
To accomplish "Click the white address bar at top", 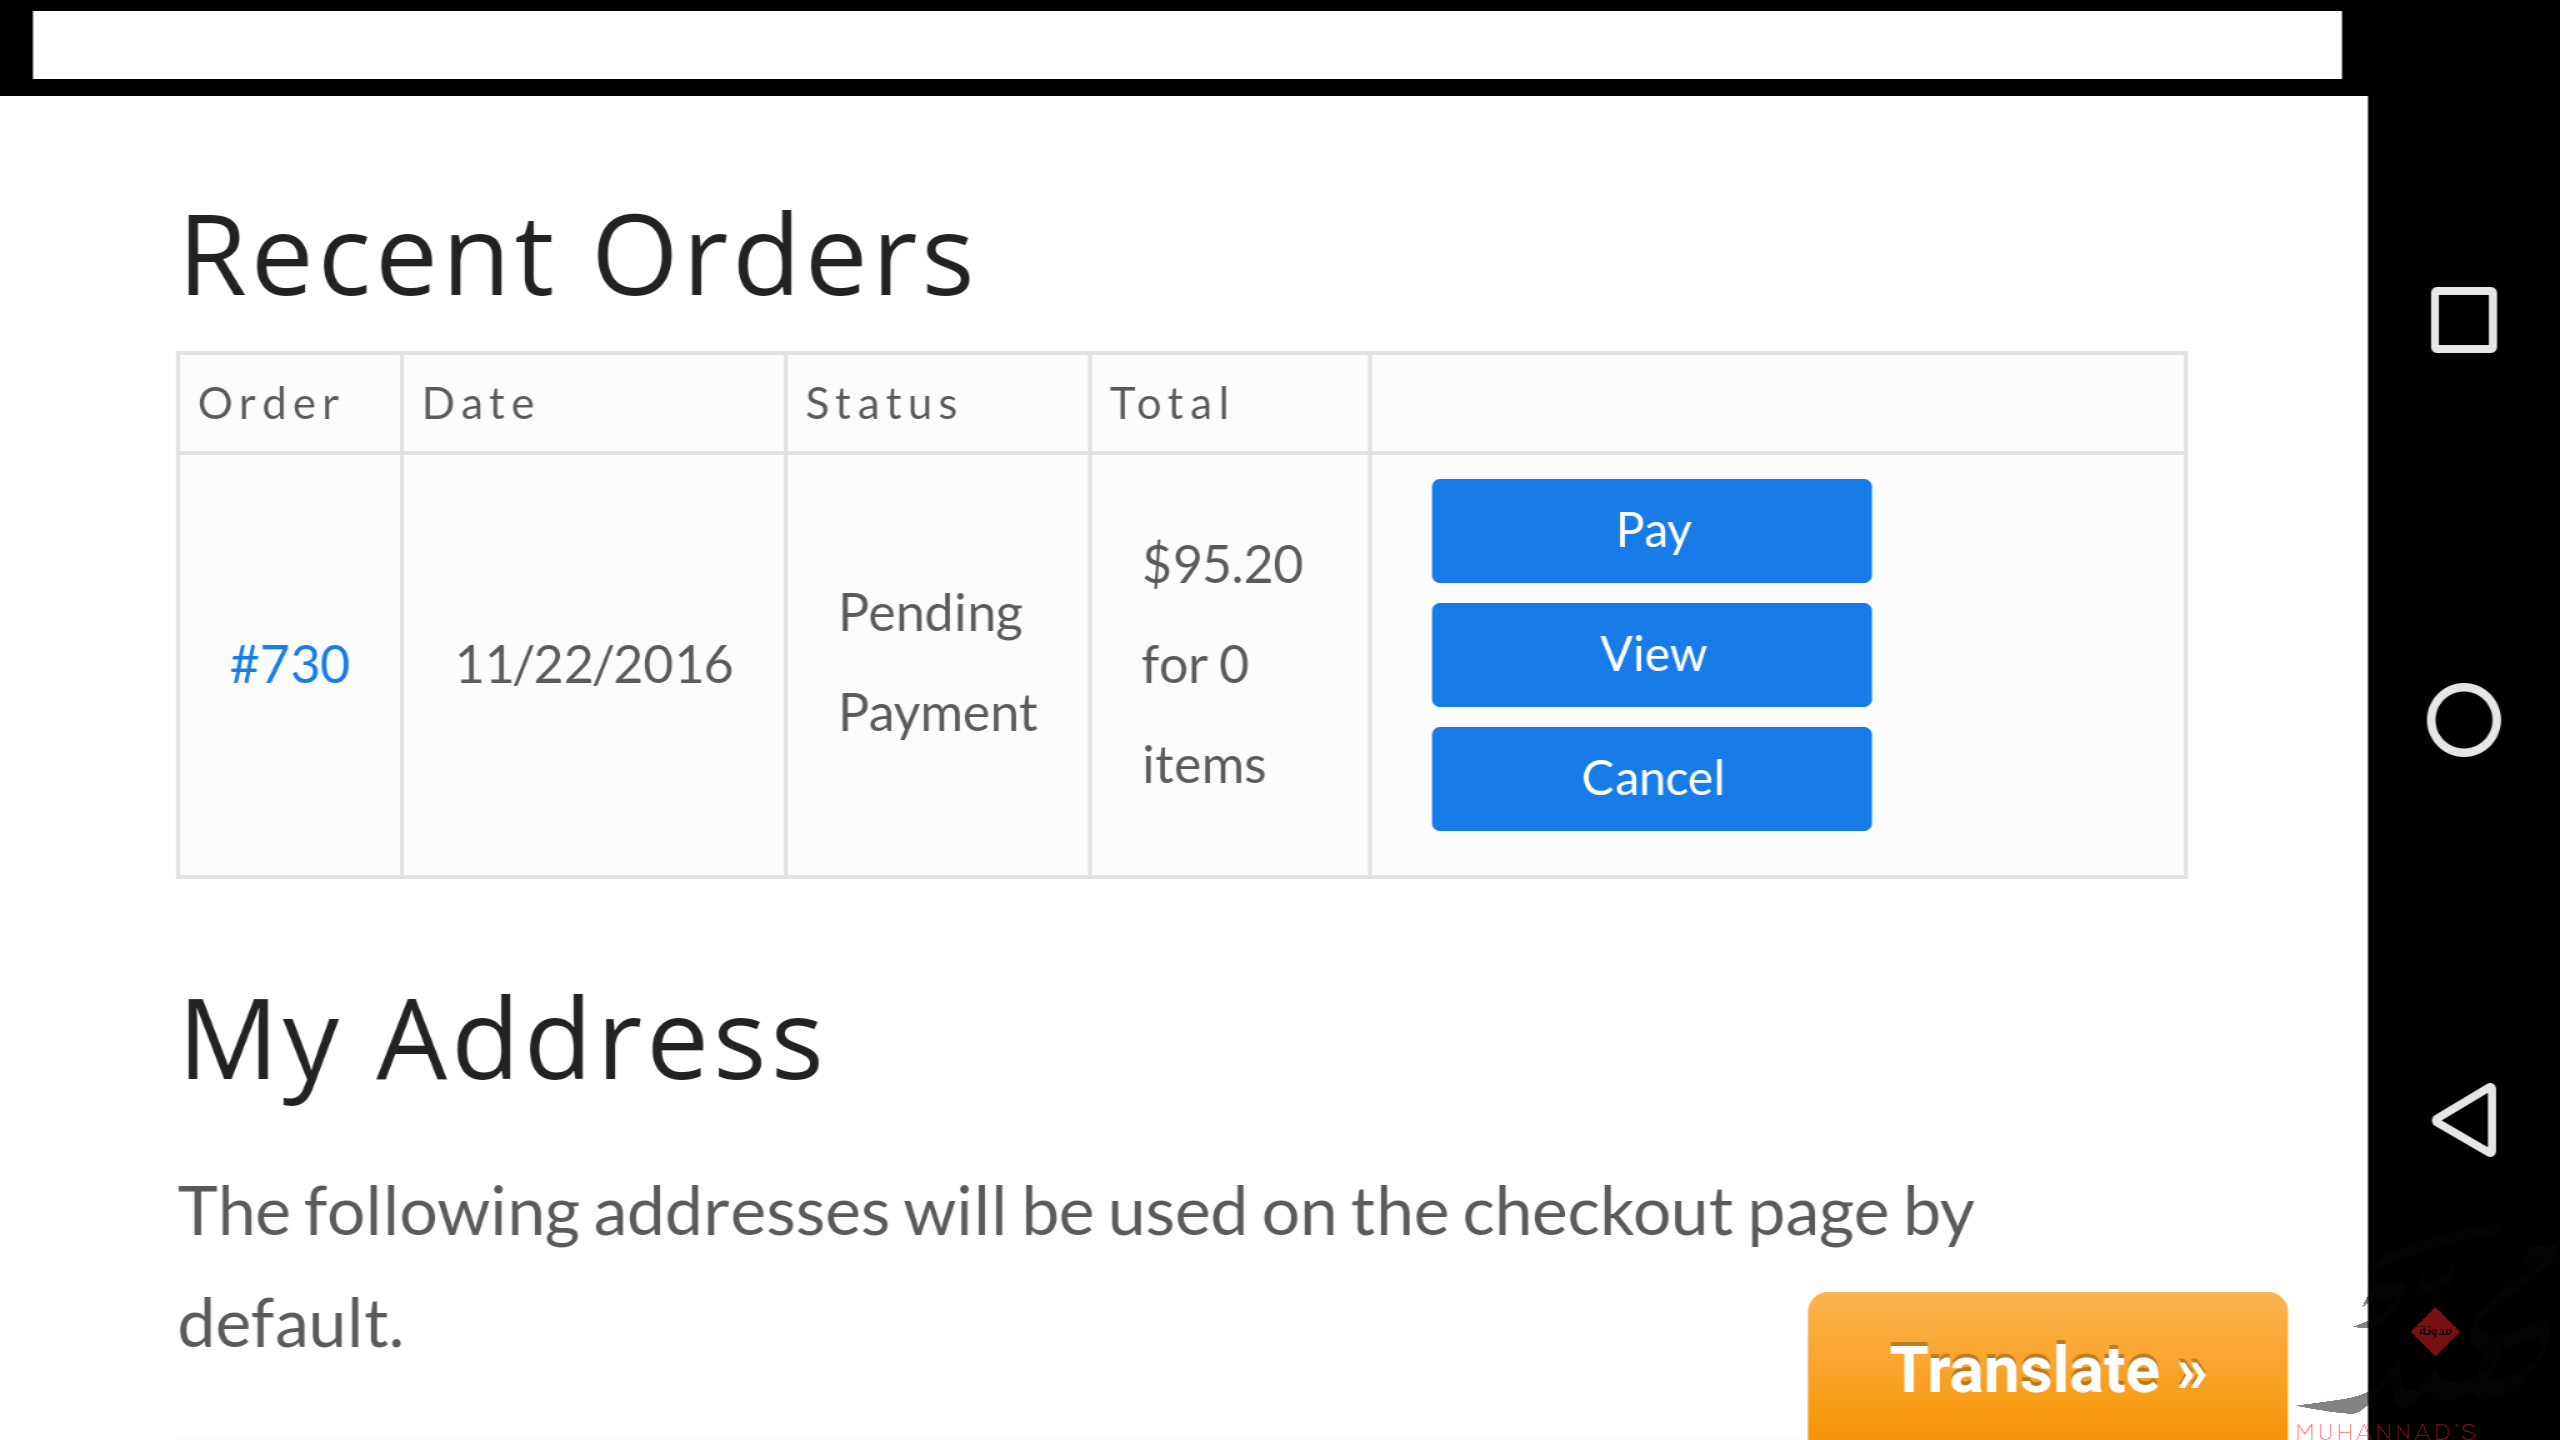I will 1187,45.
